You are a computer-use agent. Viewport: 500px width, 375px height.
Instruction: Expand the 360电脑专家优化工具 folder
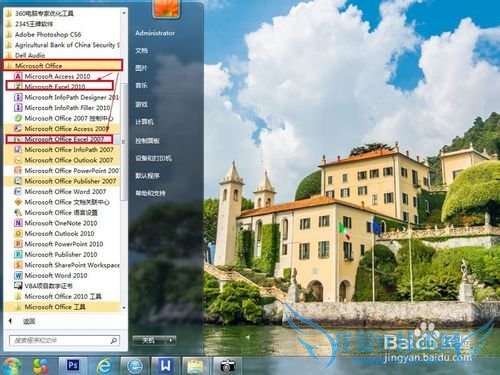62,13
